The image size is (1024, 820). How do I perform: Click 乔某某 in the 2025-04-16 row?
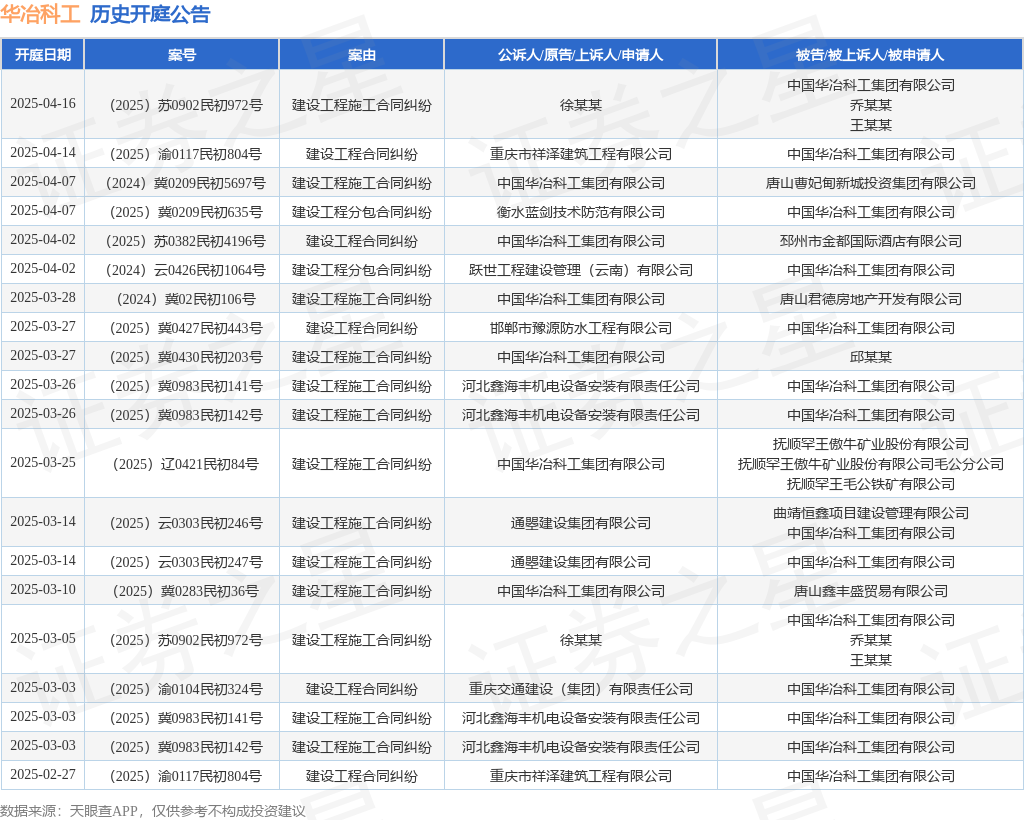(x=871, y=105)
